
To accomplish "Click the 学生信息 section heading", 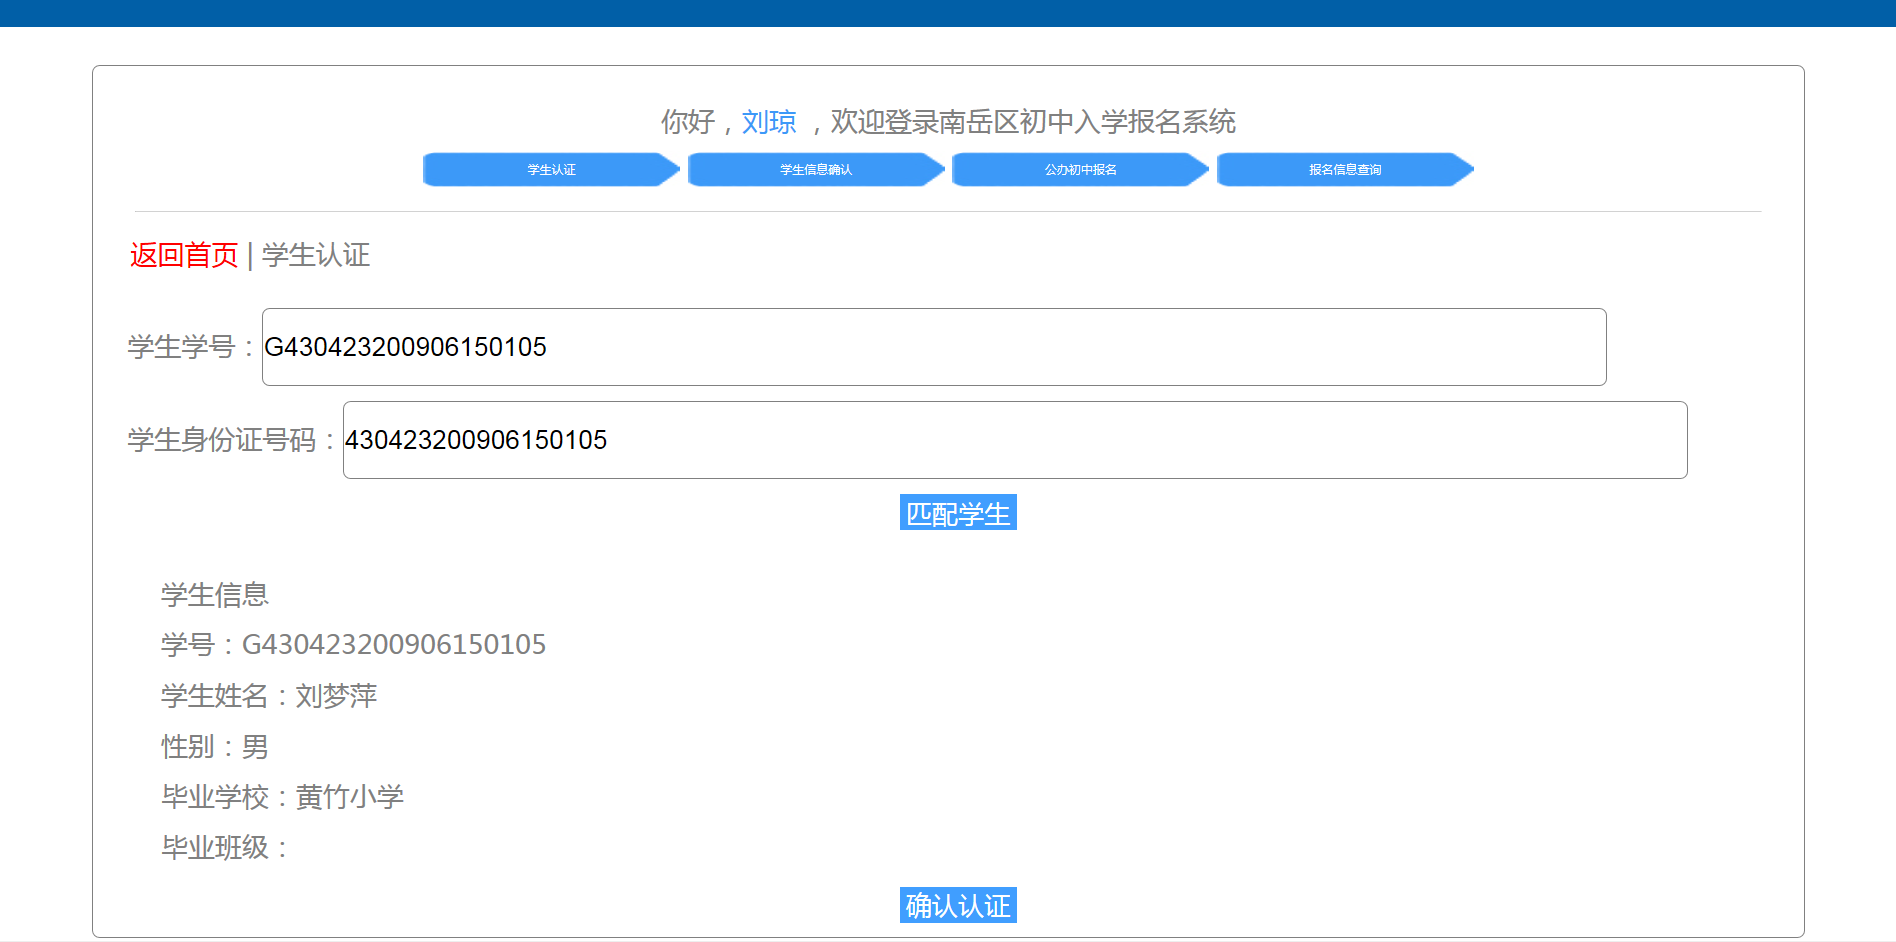I will click(215, 595).
